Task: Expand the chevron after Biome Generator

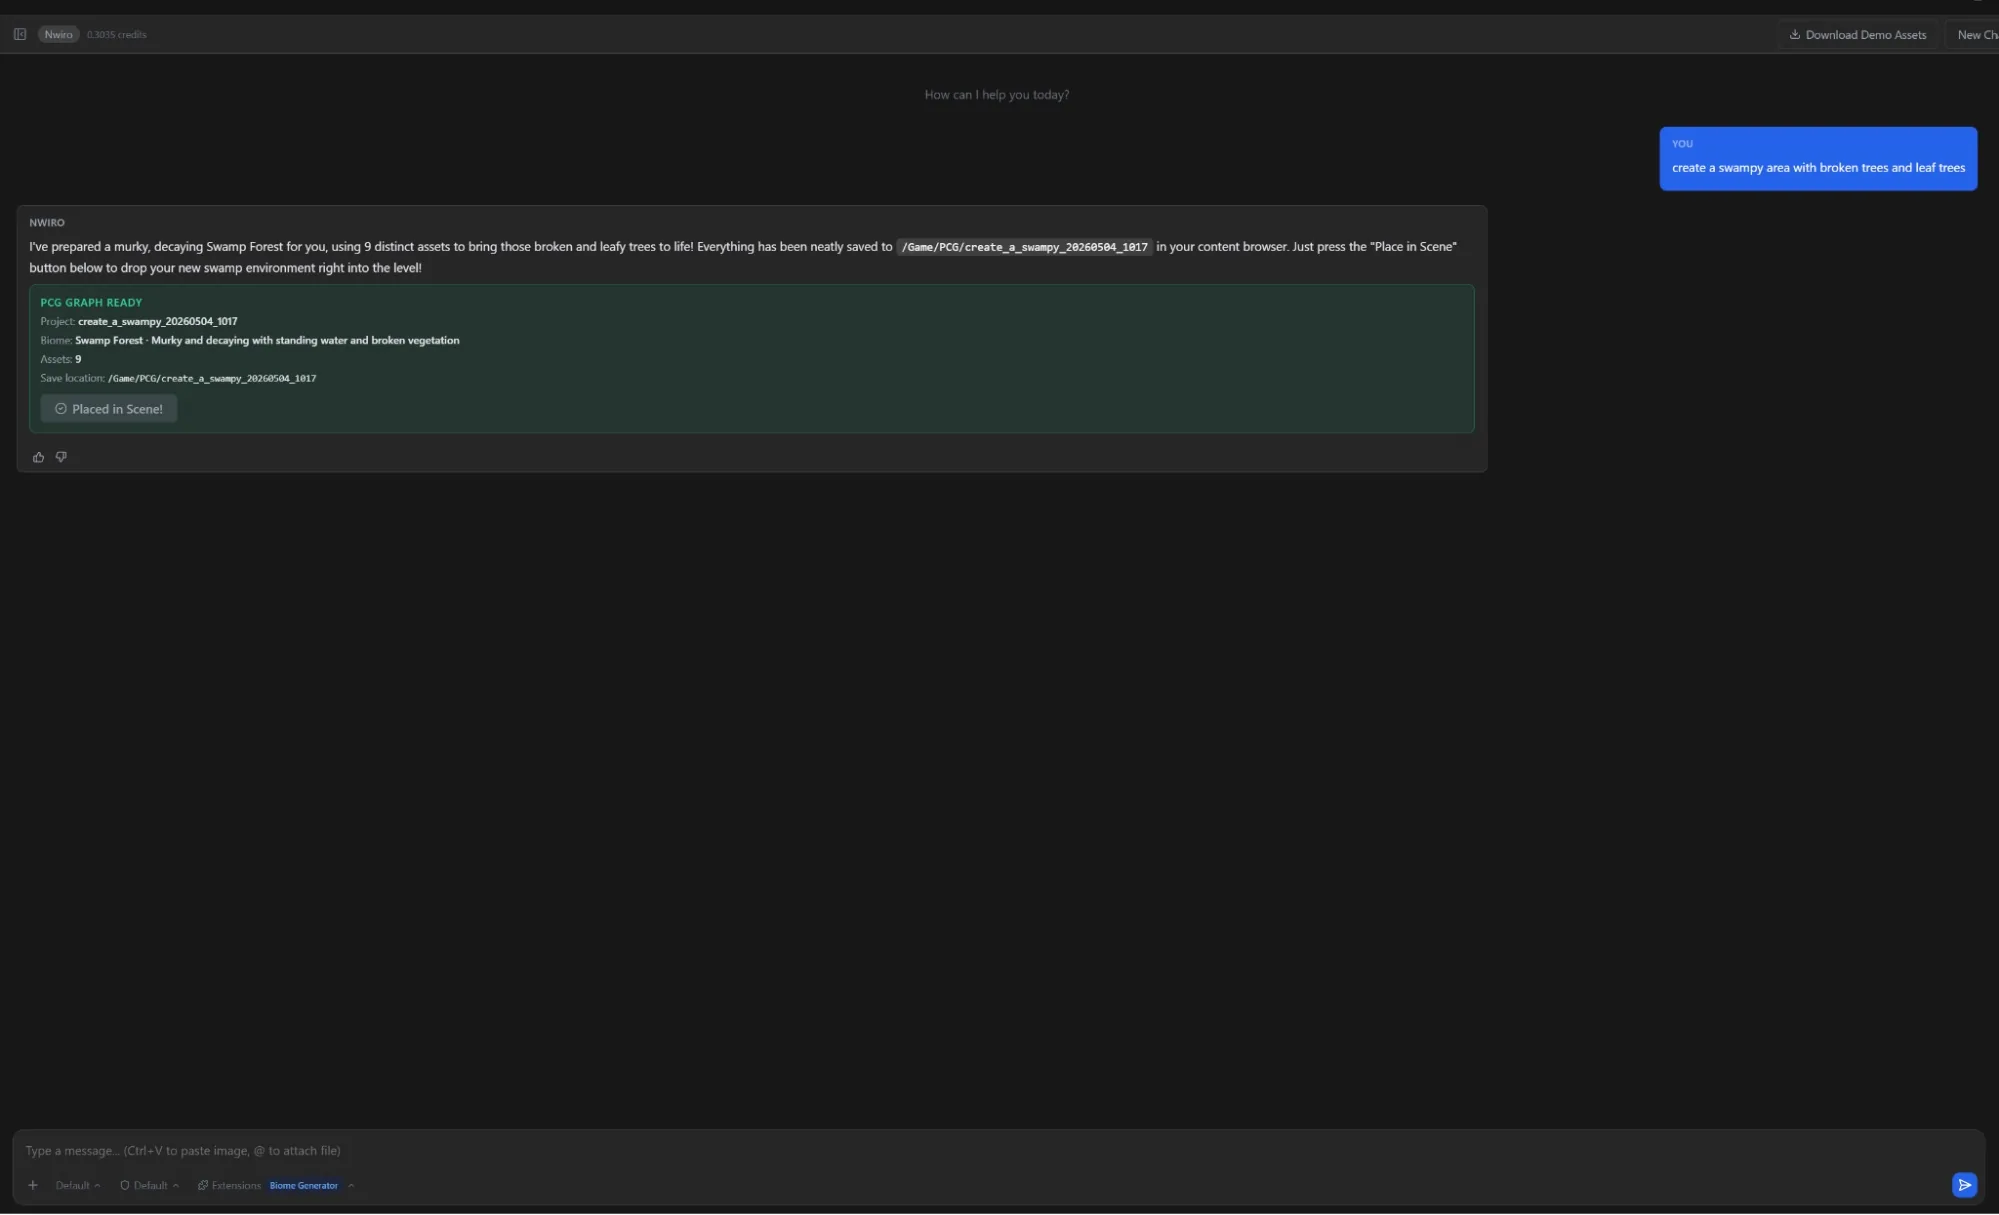Action: 351,1185
